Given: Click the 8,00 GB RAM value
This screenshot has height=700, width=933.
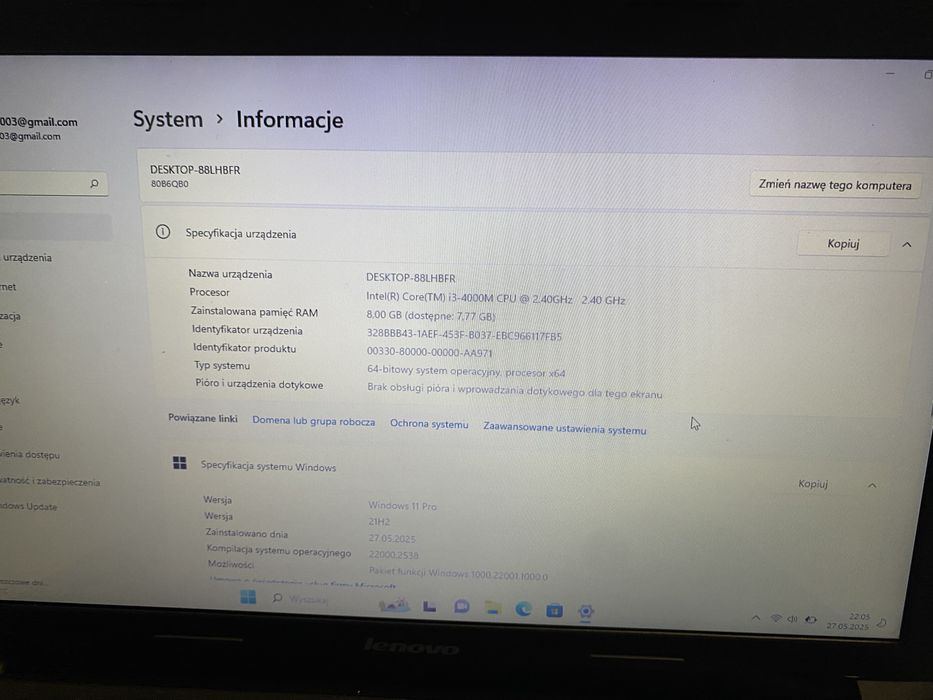Looking at the screenshot, I should (x=431, y=316).
